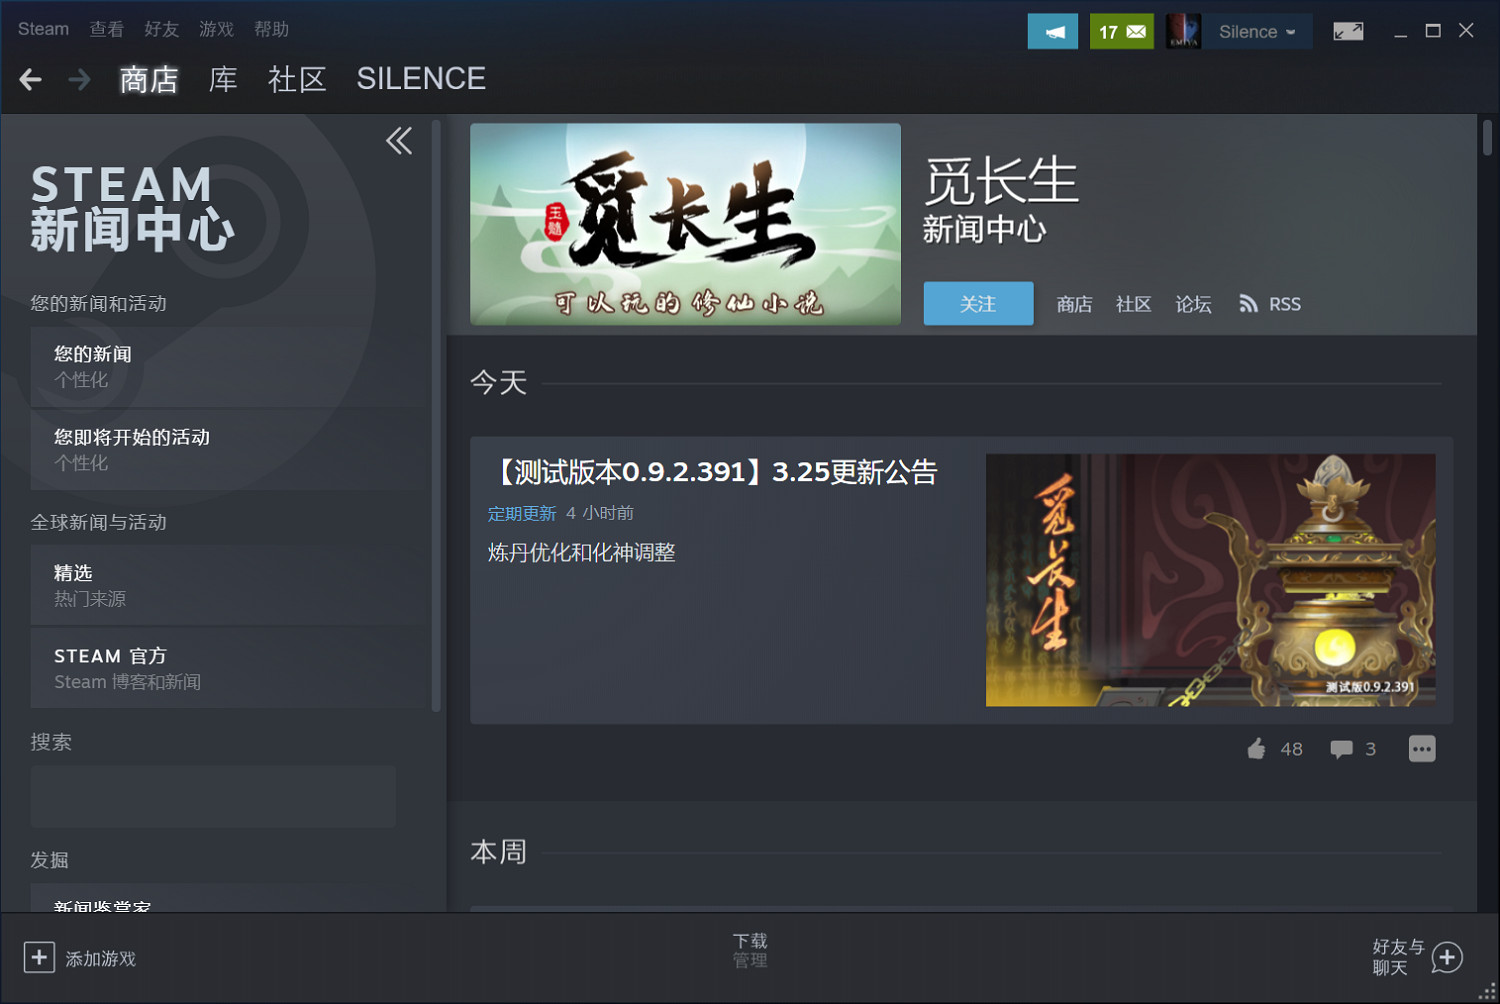
Task: Like the update post with thumbs-up icon
Action: pyautogui.click(x=1258, y=748)
